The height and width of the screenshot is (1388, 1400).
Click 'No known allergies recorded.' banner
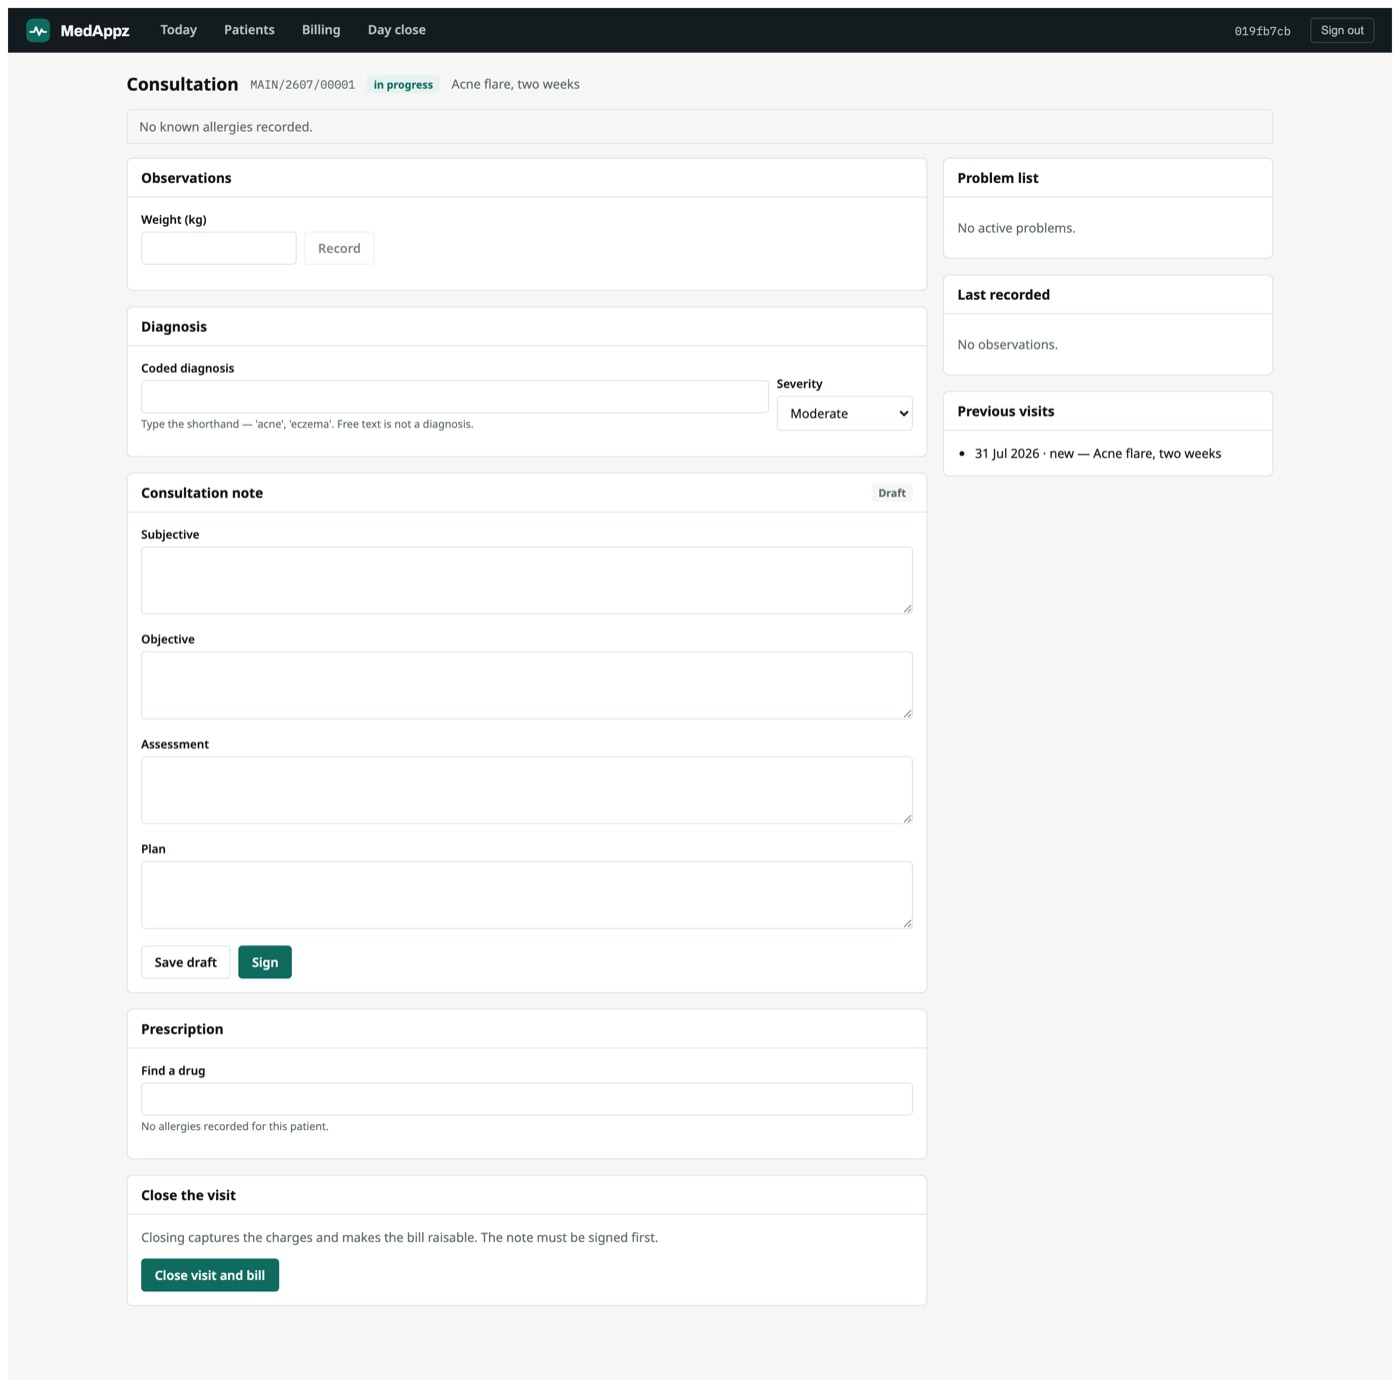(x=700, y=127)
